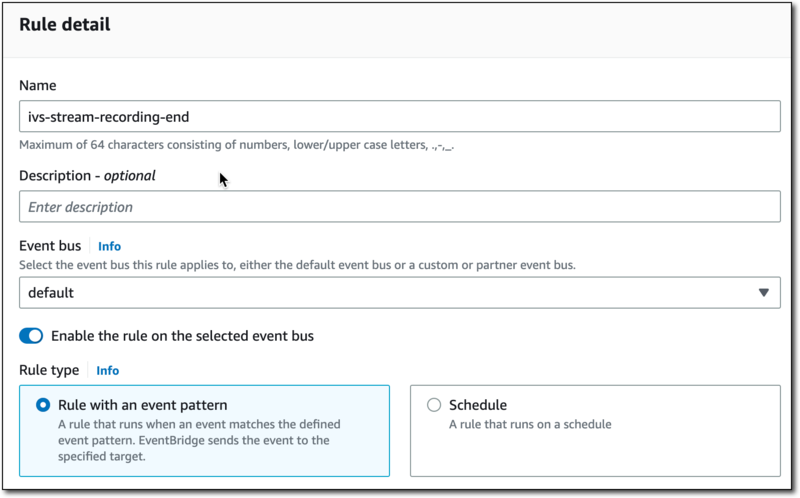Click the Event bus dropdown arrow

point(763,293)
